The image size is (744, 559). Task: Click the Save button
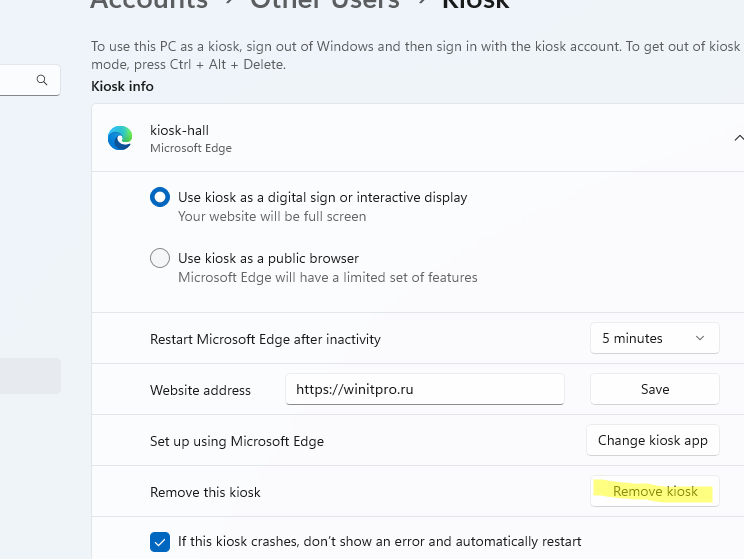click(655, 389)
